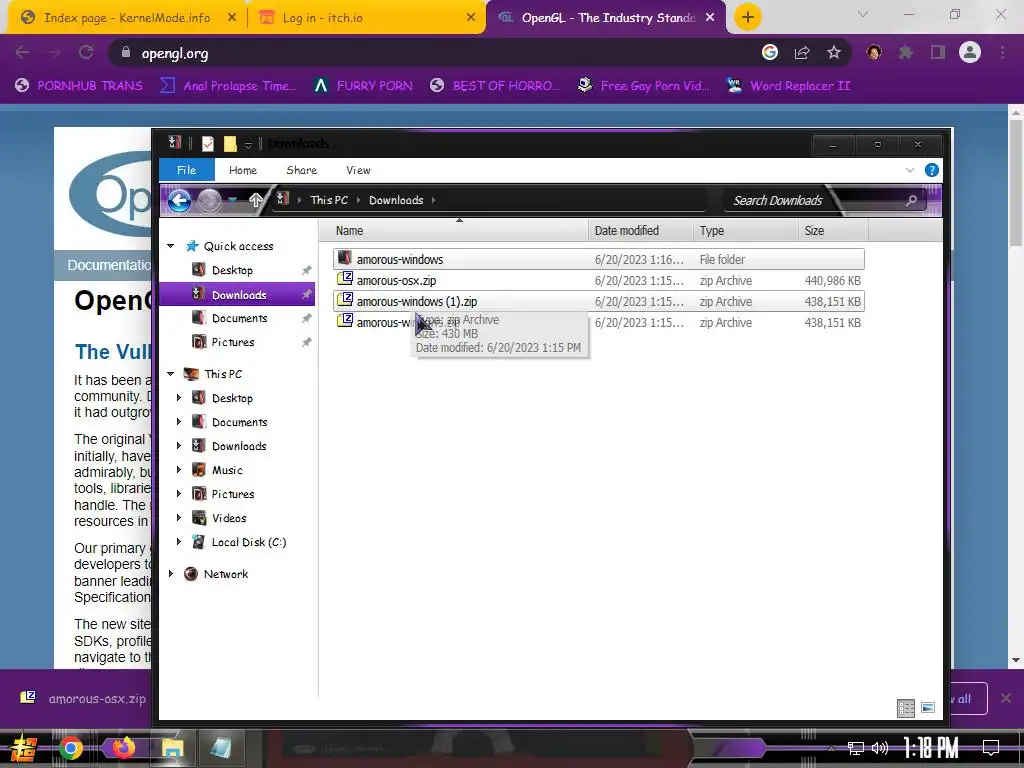The image size is (1024, 768).
Task: Go up one folder level
Action: click(255, 200)
